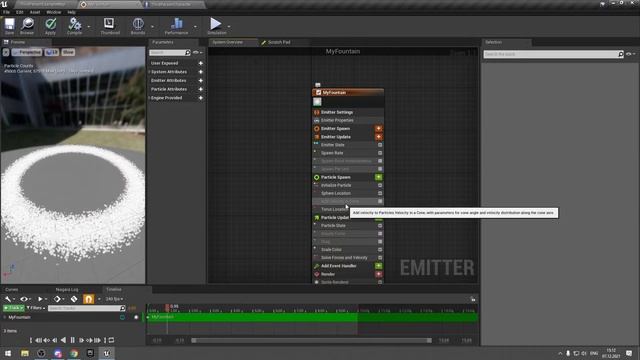This screenshot has width=640, height=360.
Task: Pause the timeline playback
Action: coord(73,340)
